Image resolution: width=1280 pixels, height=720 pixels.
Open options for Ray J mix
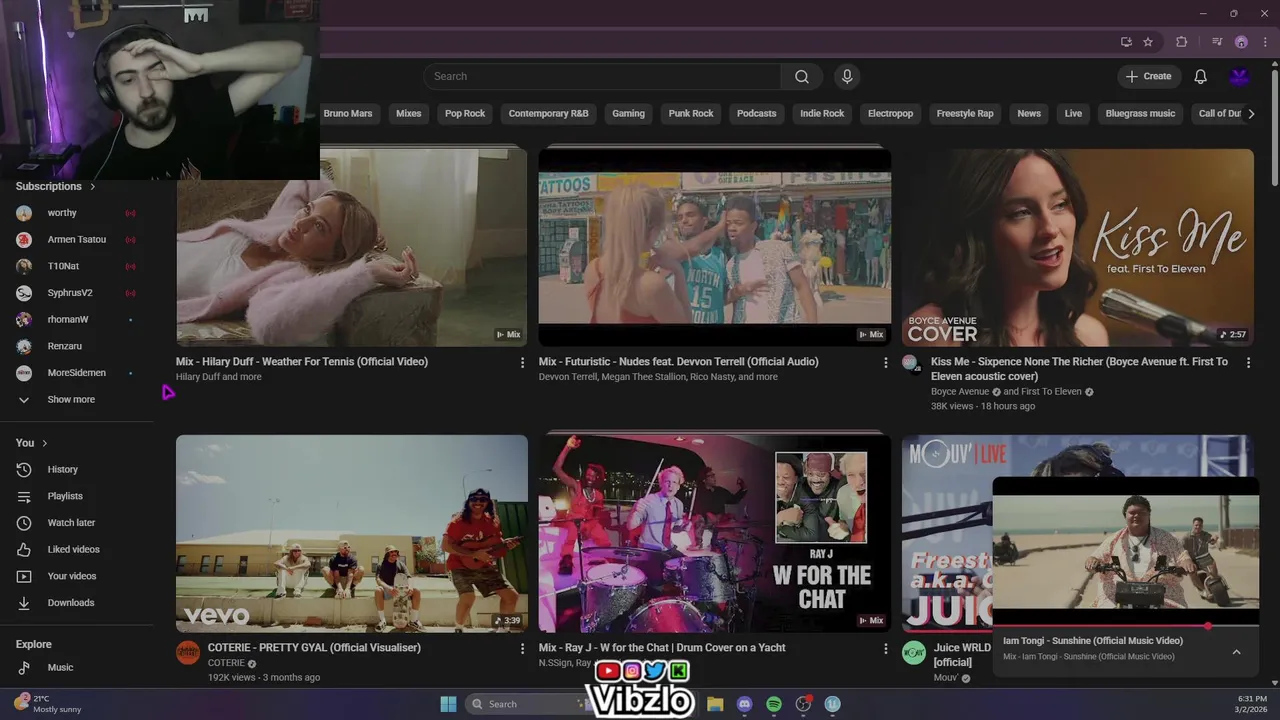click(885, 649)
